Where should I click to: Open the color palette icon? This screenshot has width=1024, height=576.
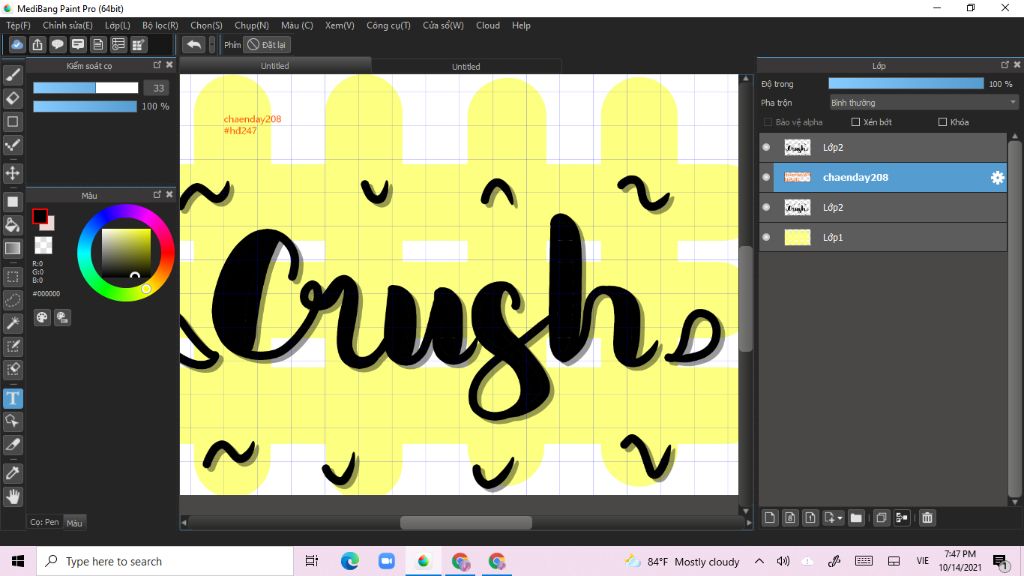pos(42,317)
